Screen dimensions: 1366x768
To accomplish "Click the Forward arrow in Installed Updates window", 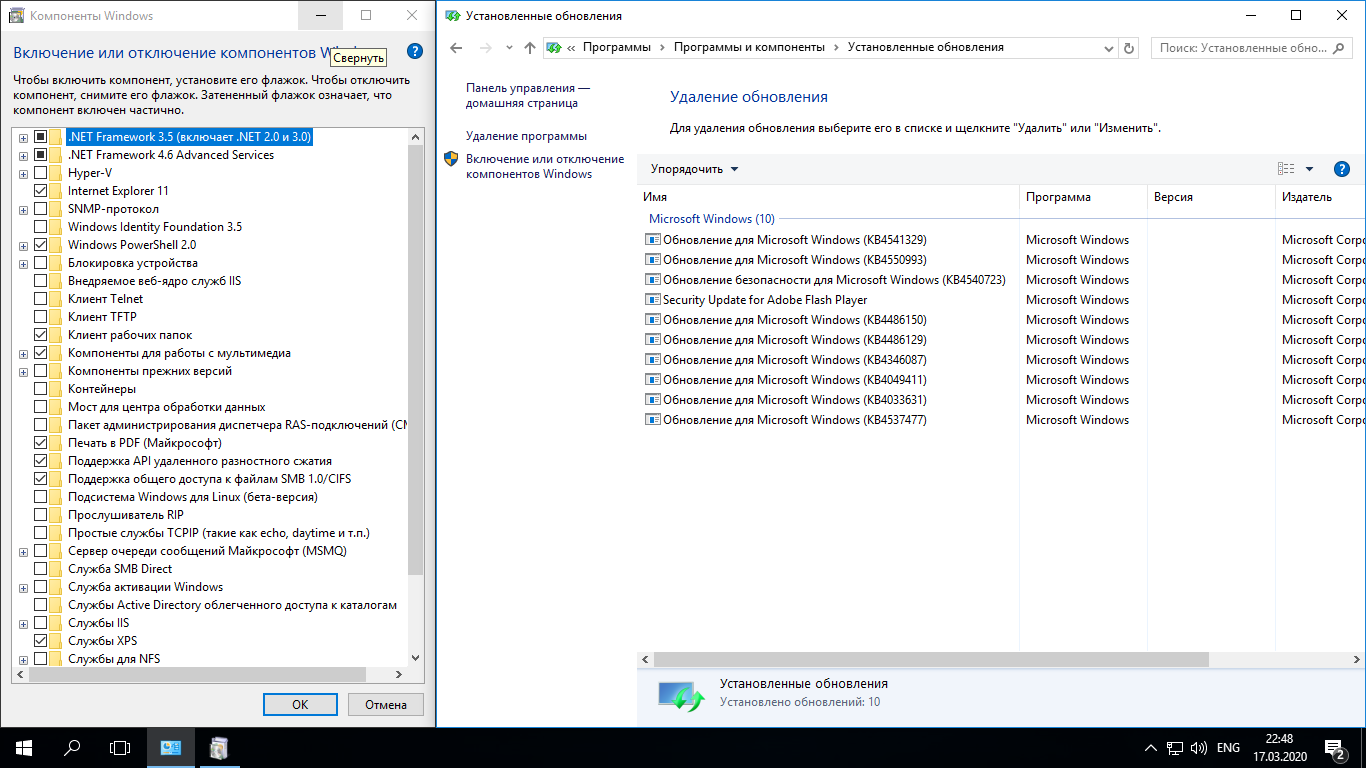I will 486,48.
